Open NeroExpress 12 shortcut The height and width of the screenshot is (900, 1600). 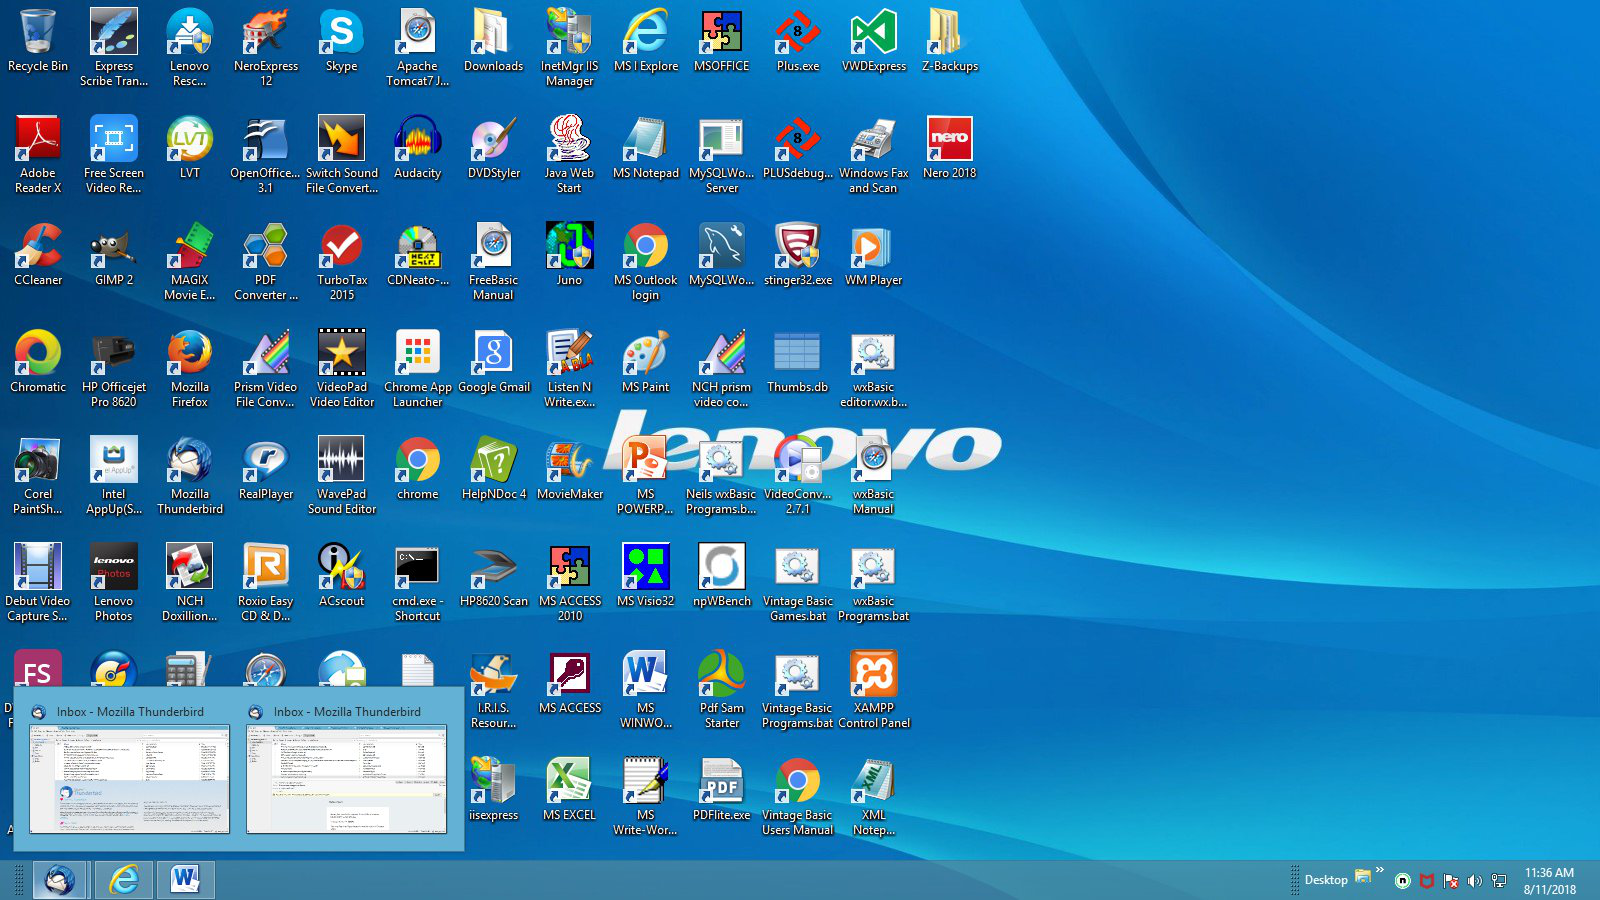(x=266, y=48)
